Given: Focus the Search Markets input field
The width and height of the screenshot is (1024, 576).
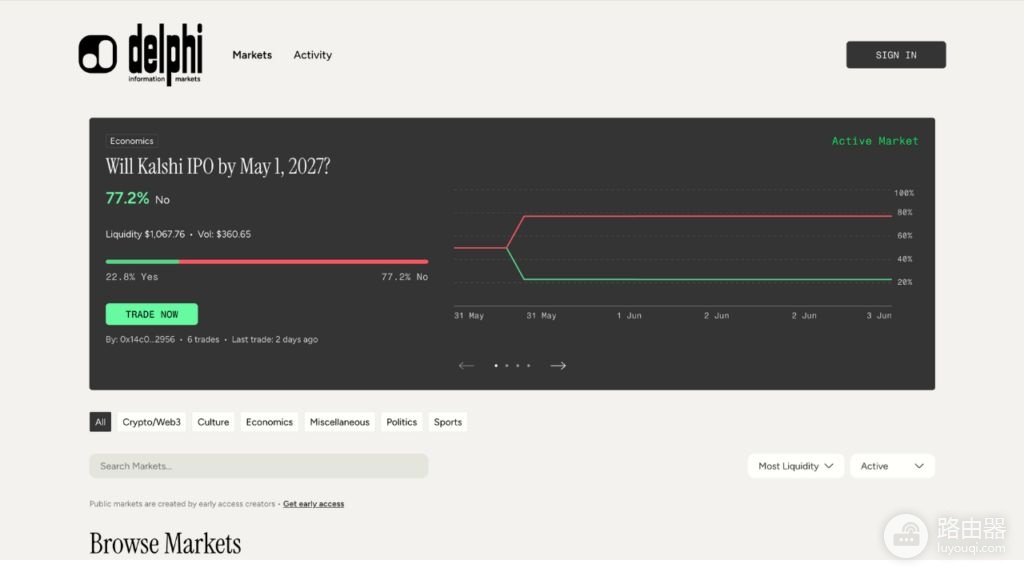Looking at the screenshot, I should (x=259, y=466).
